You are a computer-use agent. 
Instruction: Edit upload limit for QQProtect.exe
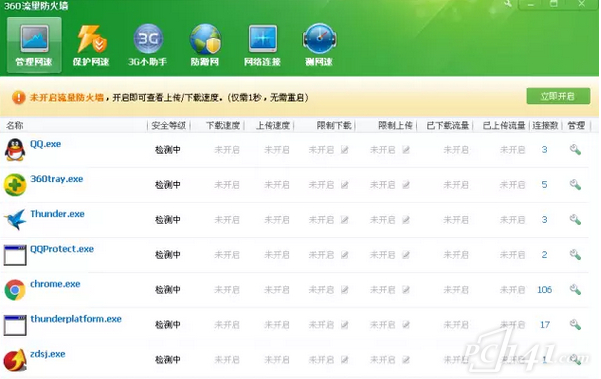[406, 255]
